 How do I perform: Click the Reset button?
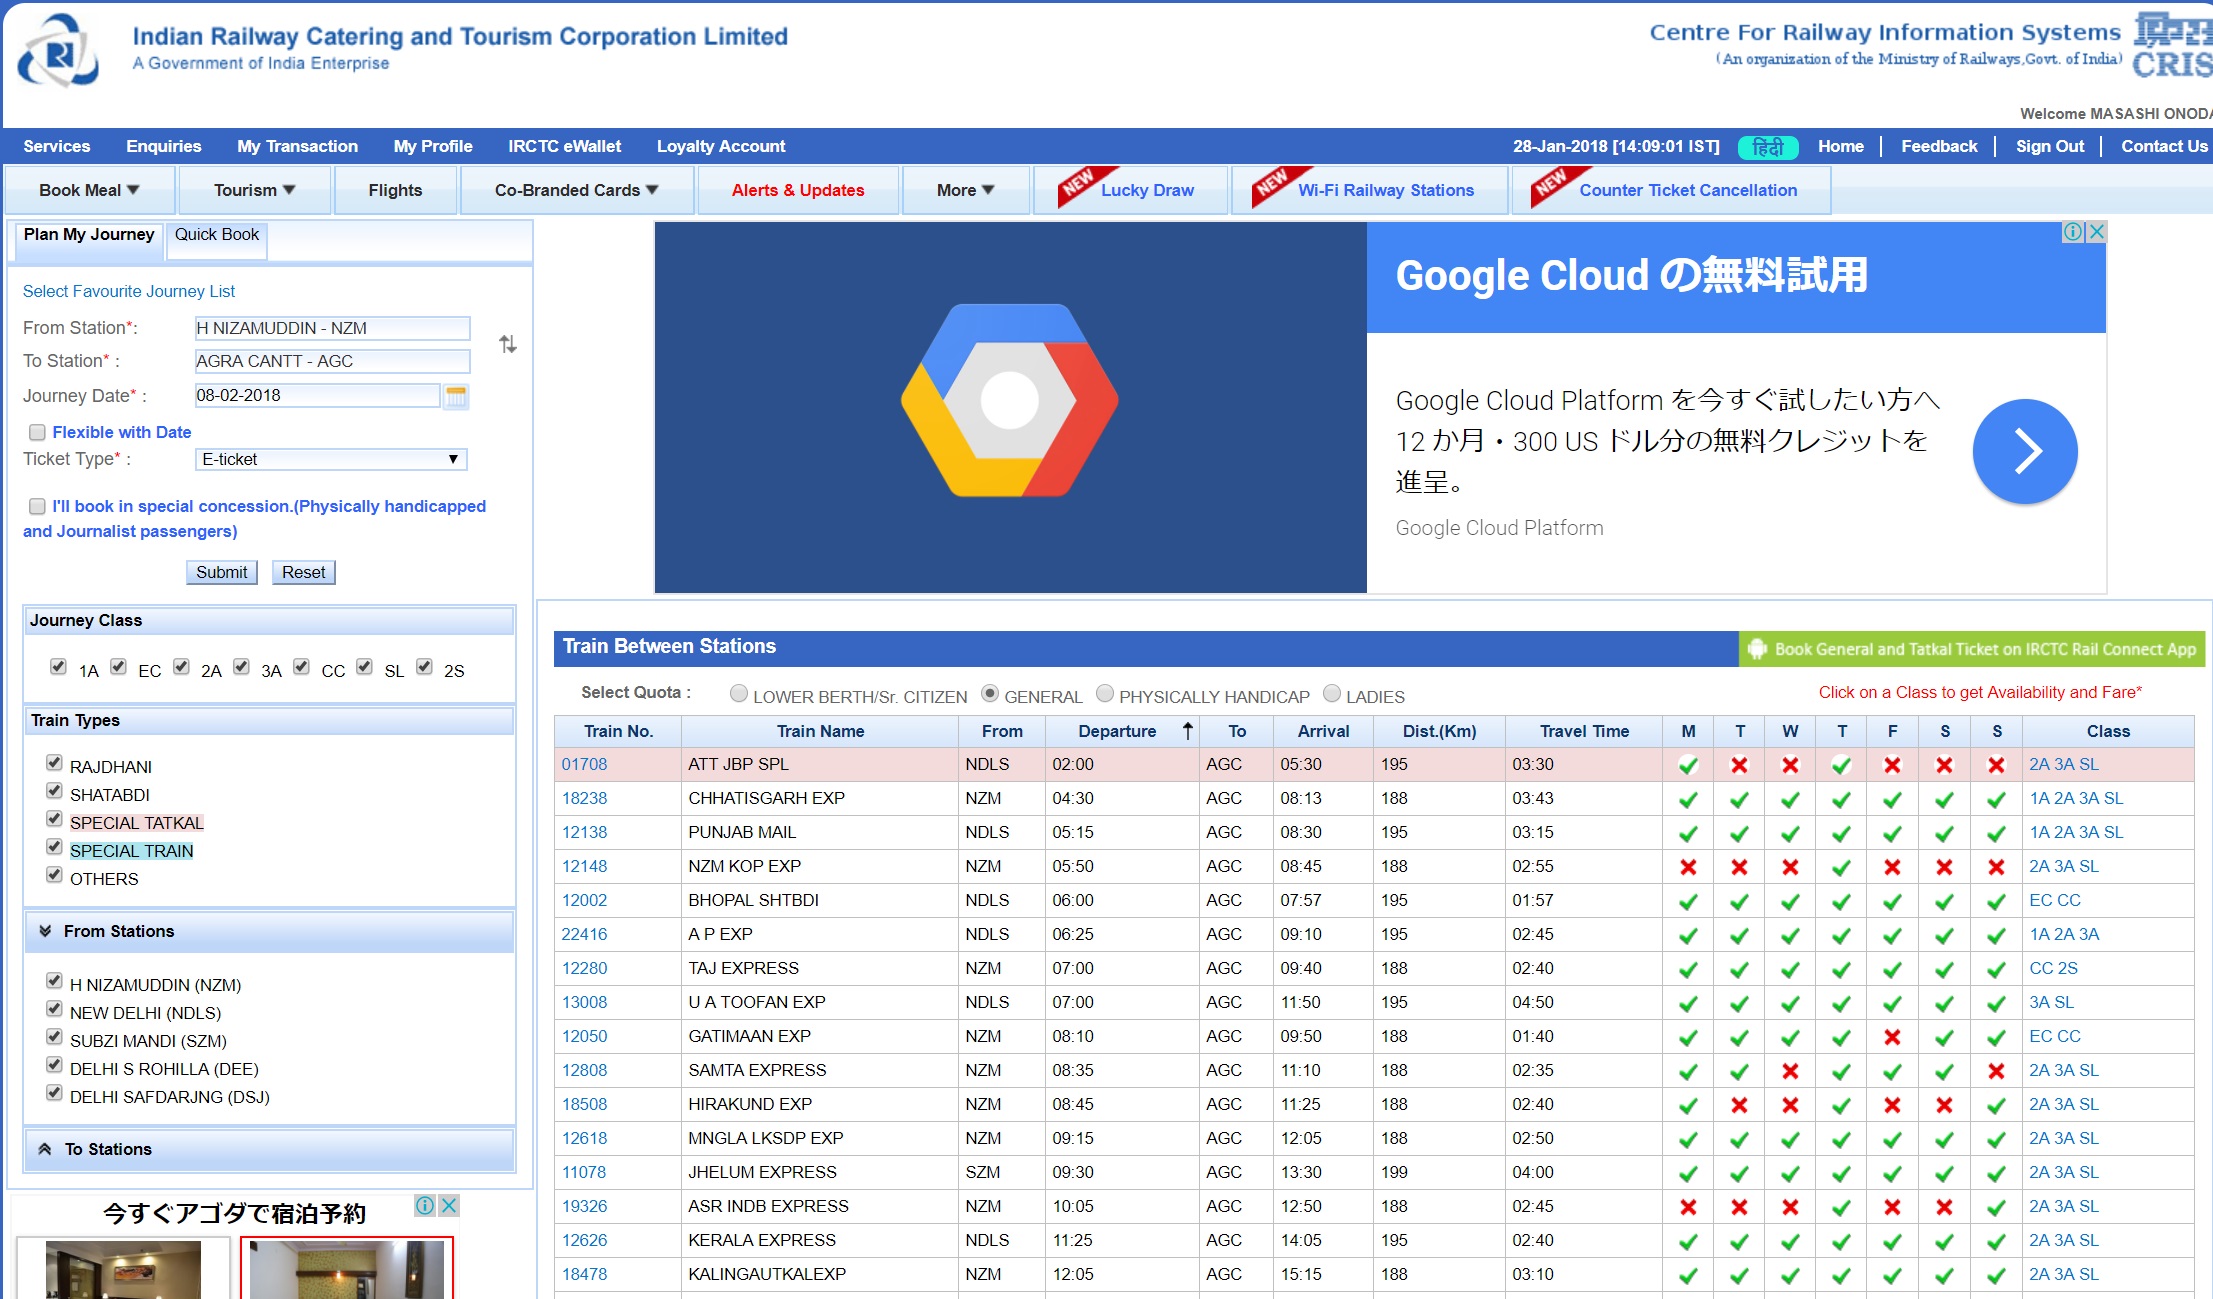[303, 572]
